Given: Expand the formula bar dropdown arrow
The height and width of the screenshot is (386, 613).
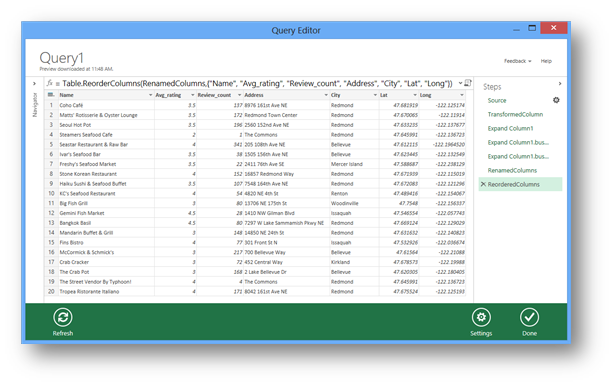Looking at the screenshot, I should [460, 83].
